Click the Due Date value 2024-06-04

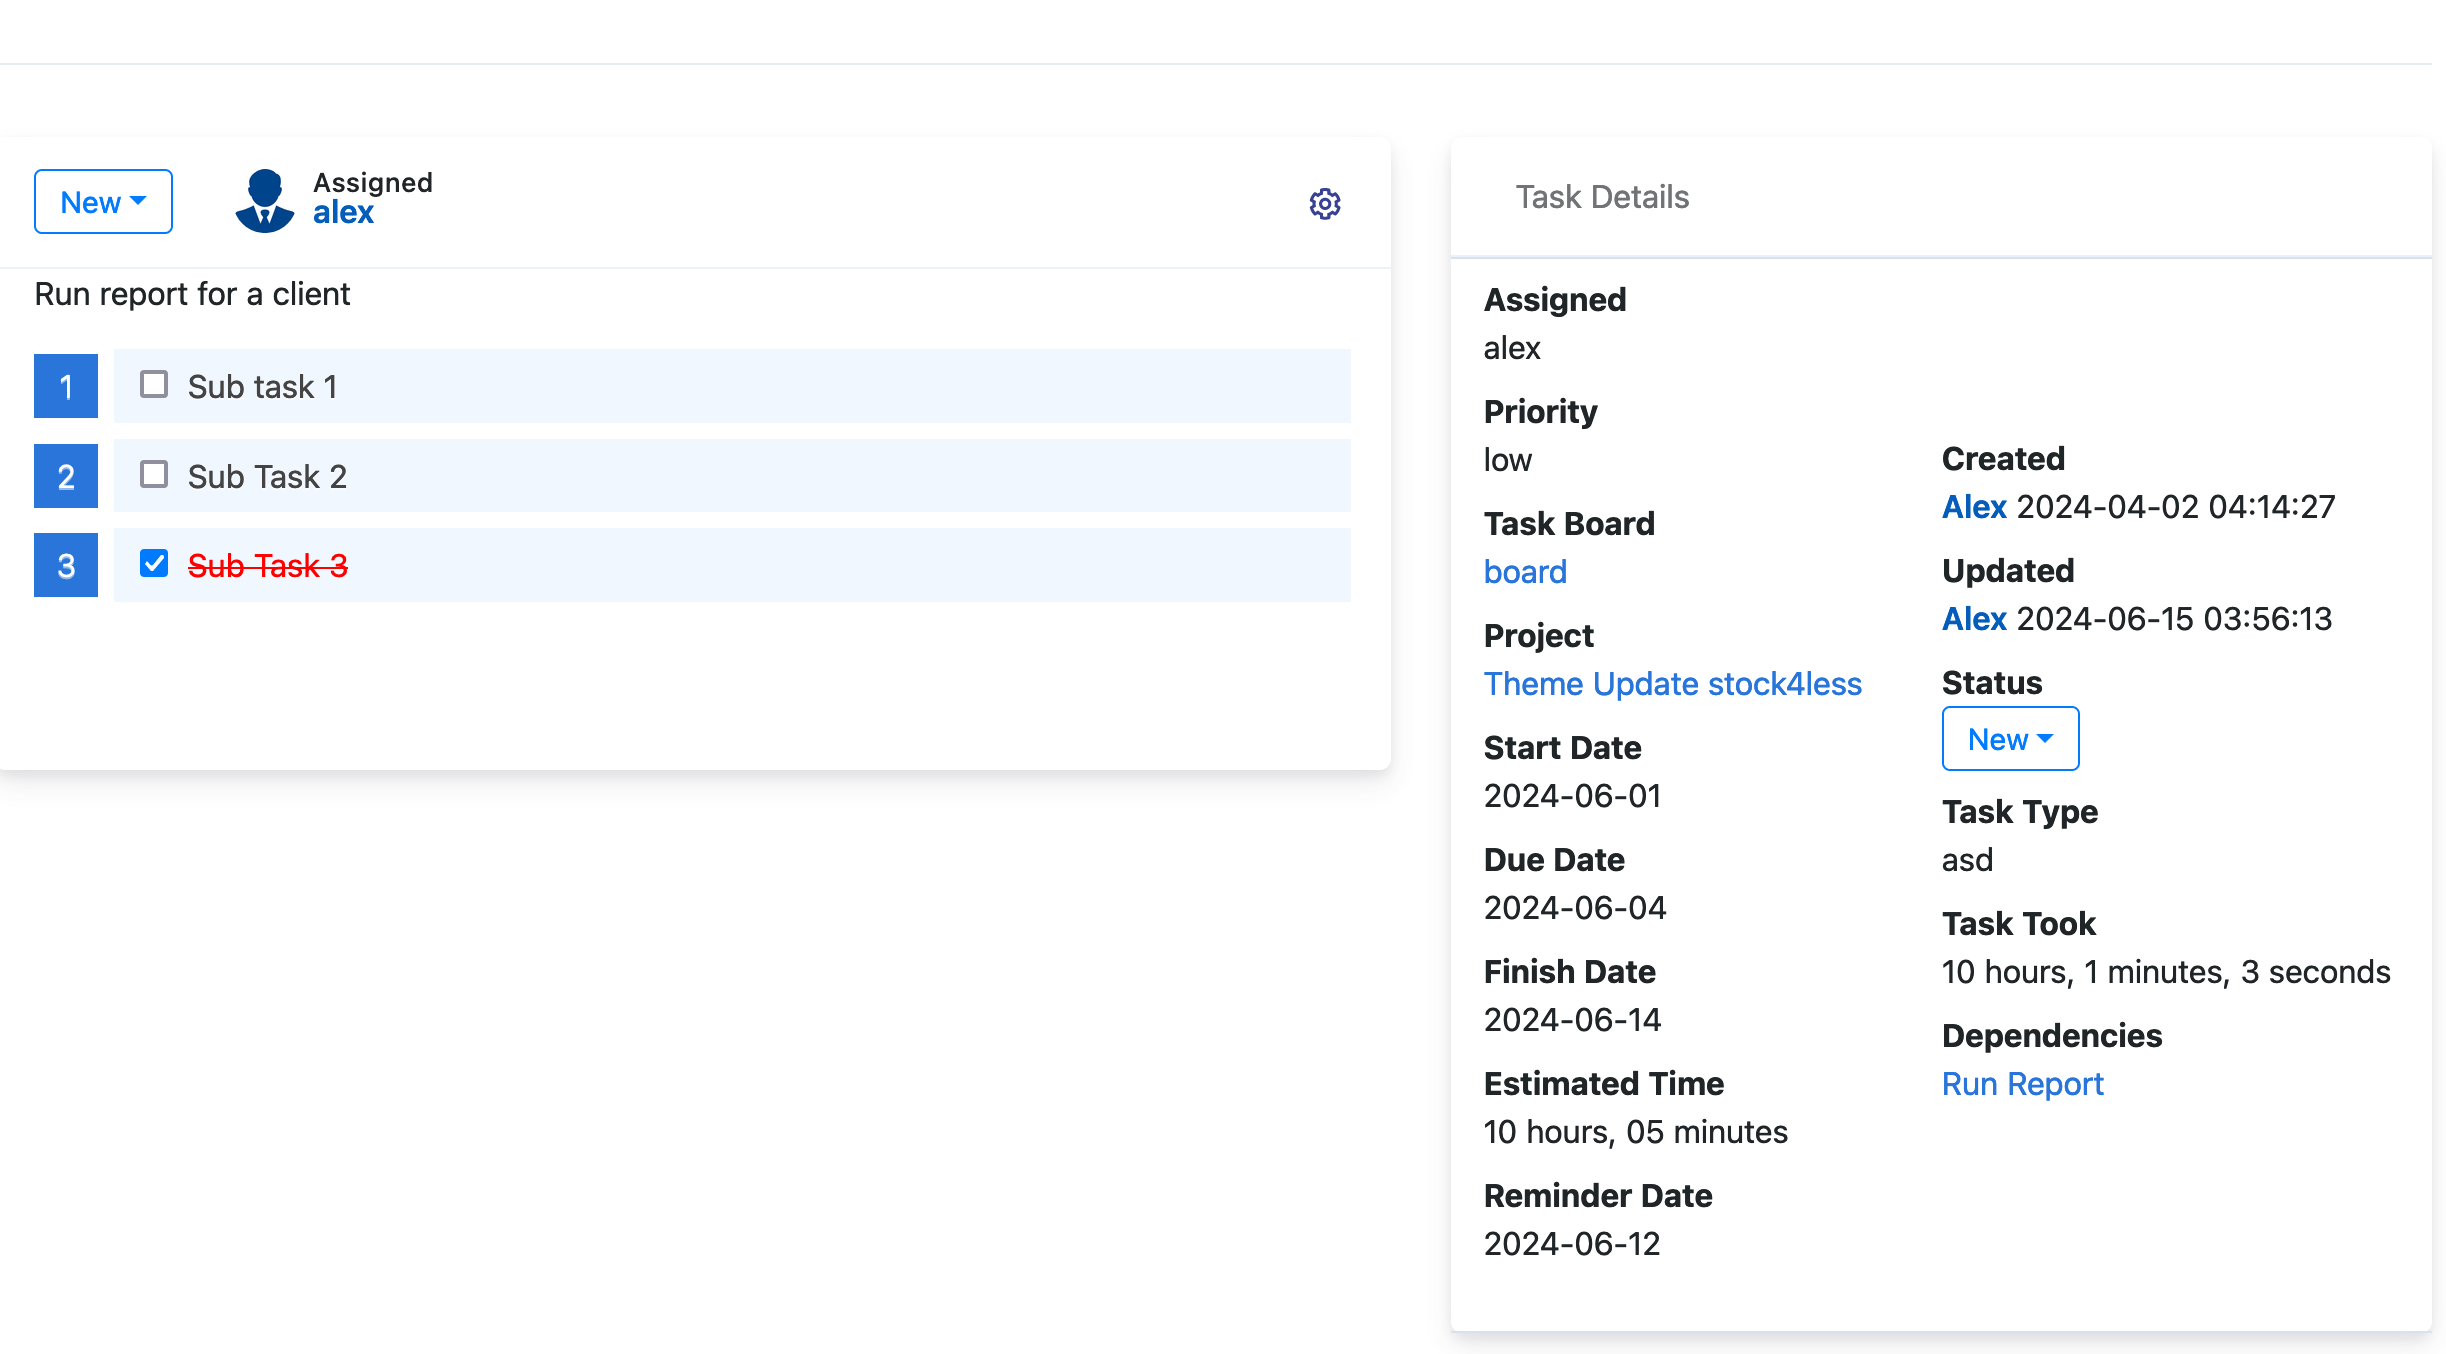click(1574, 907)
